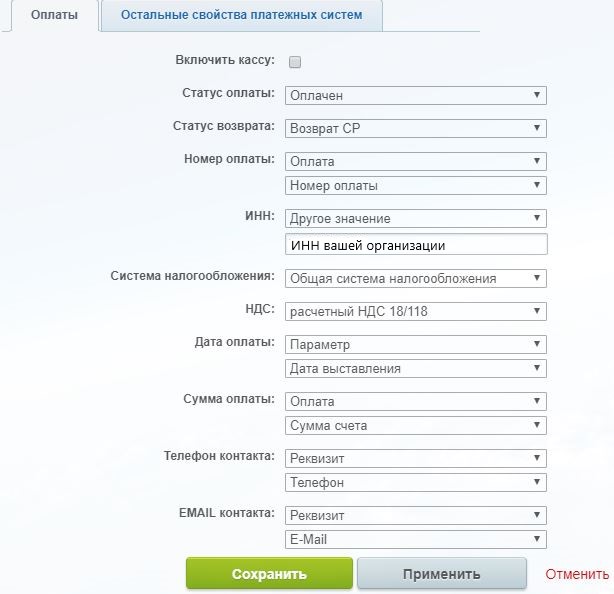Open the "Дата выставления" dropdown
614x594 pixels.
pos(416,368)
